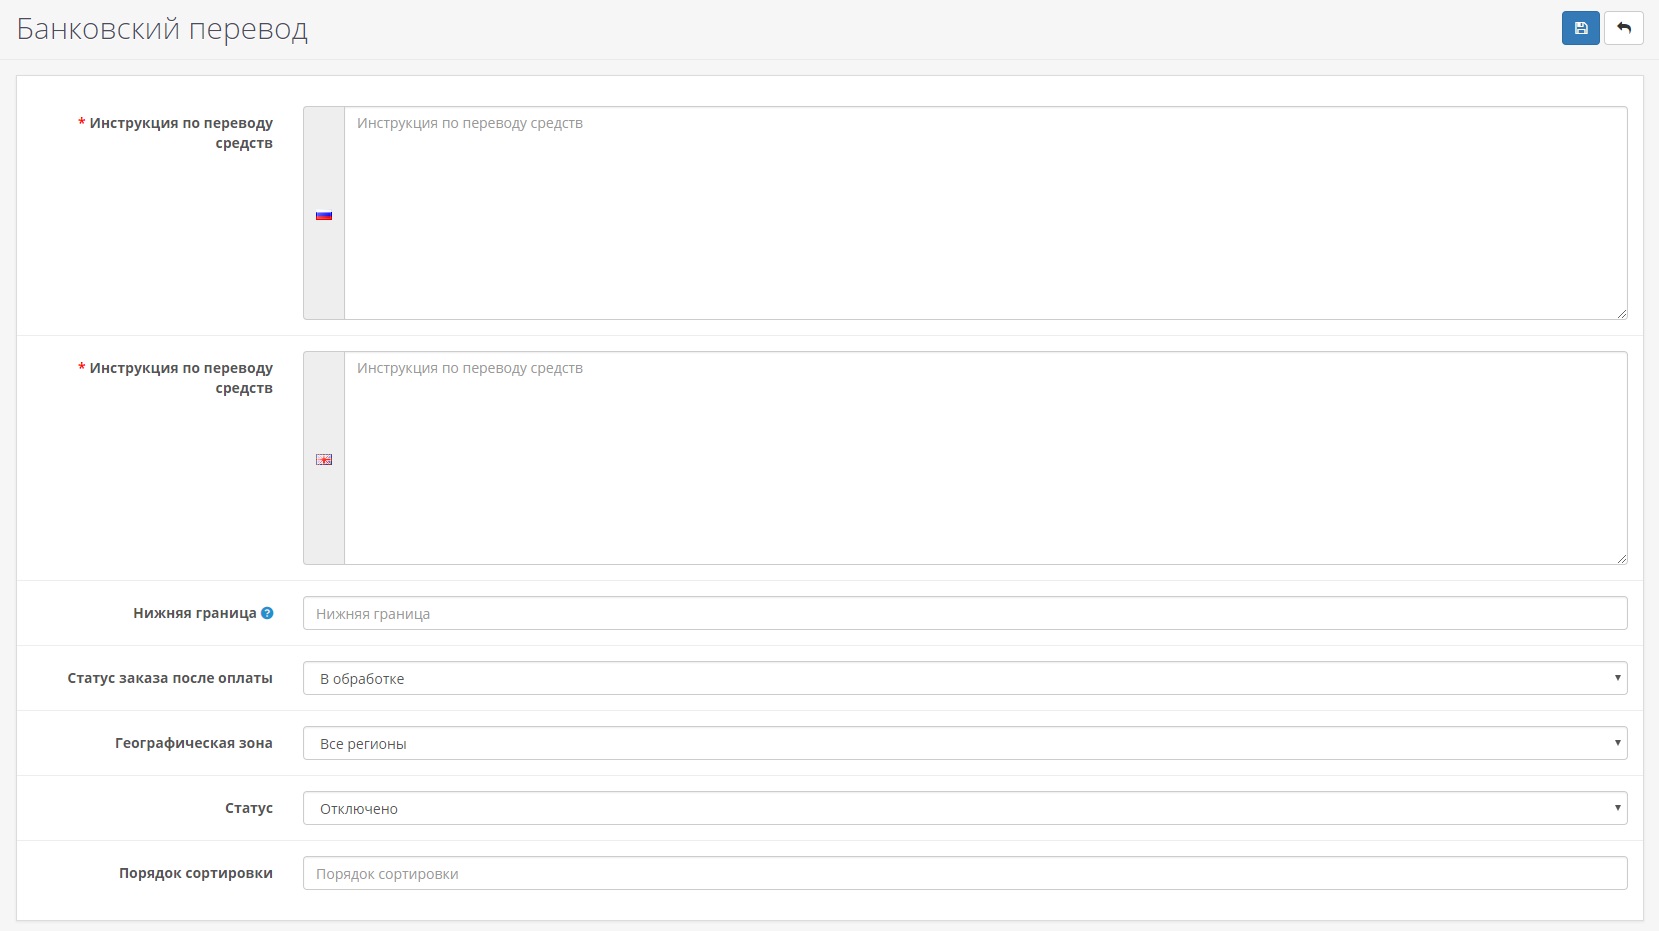The image size is (1659, 931).
Task: Click the blue save button icon
Action: 1580,28
